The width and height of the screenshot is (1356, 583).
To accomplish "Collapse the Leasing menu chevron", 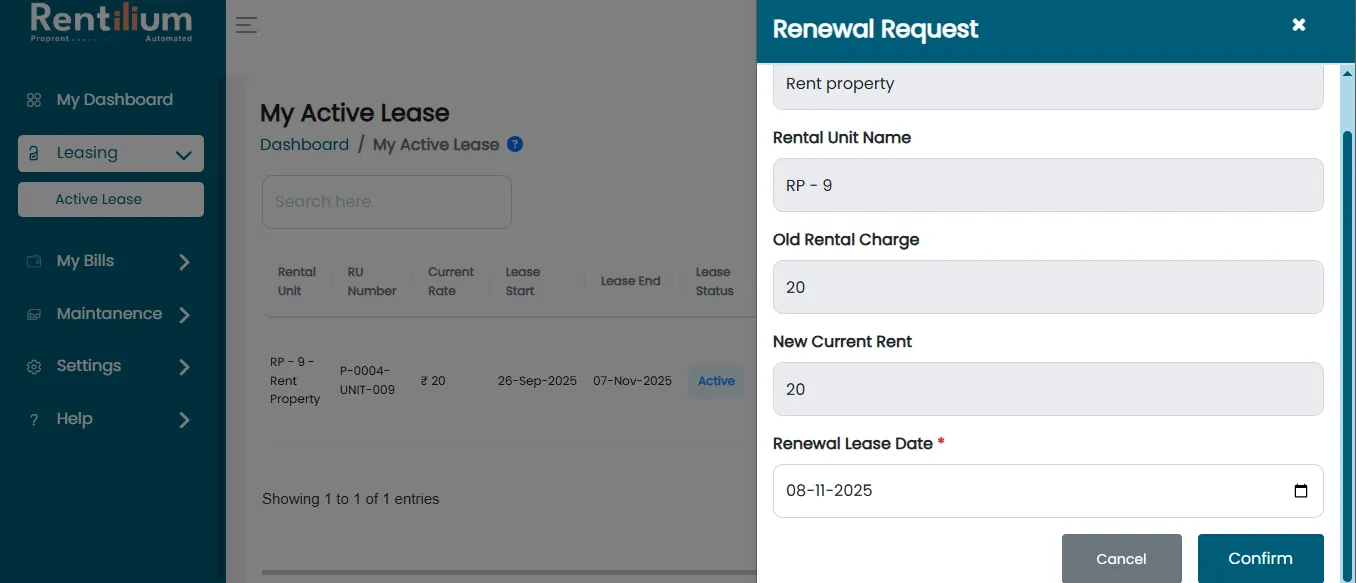I will pyautogui.click(x=183, y=155).
